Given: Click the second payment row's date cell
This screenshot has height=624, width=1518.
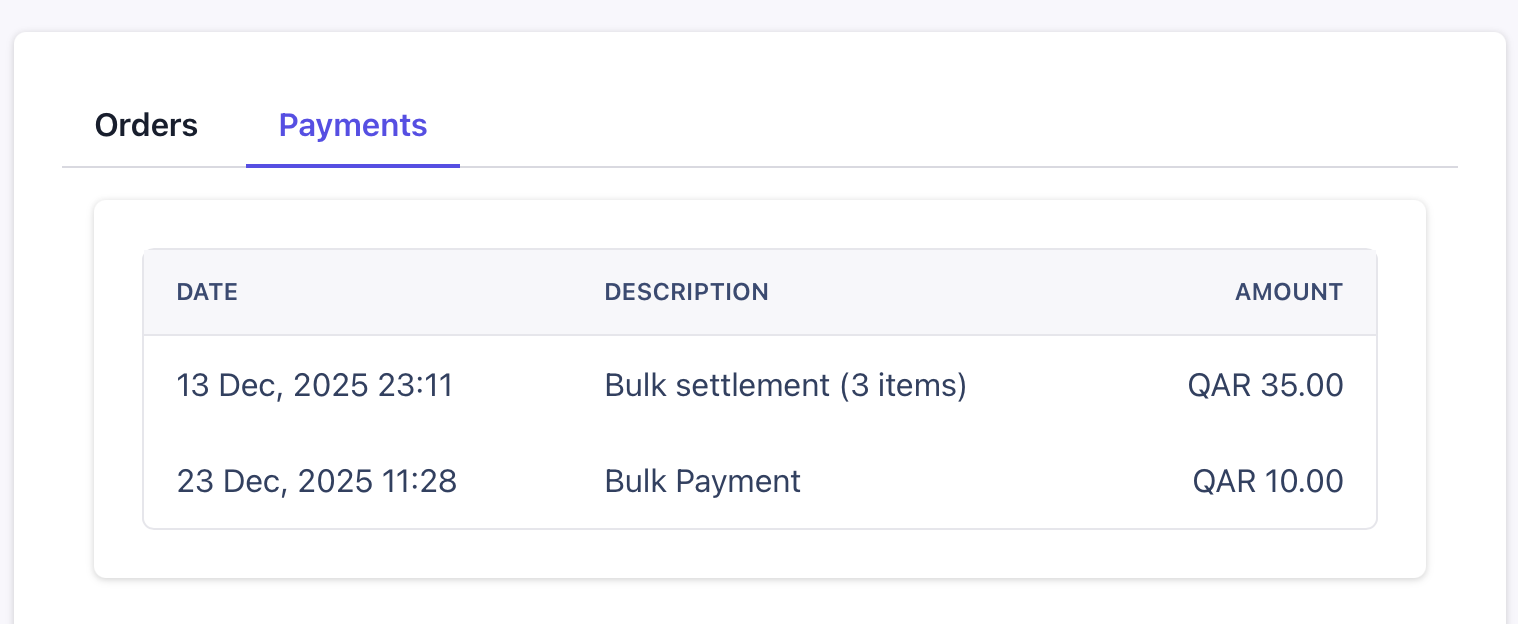Looking at the screenshot, I should click(x=317, y=481).
